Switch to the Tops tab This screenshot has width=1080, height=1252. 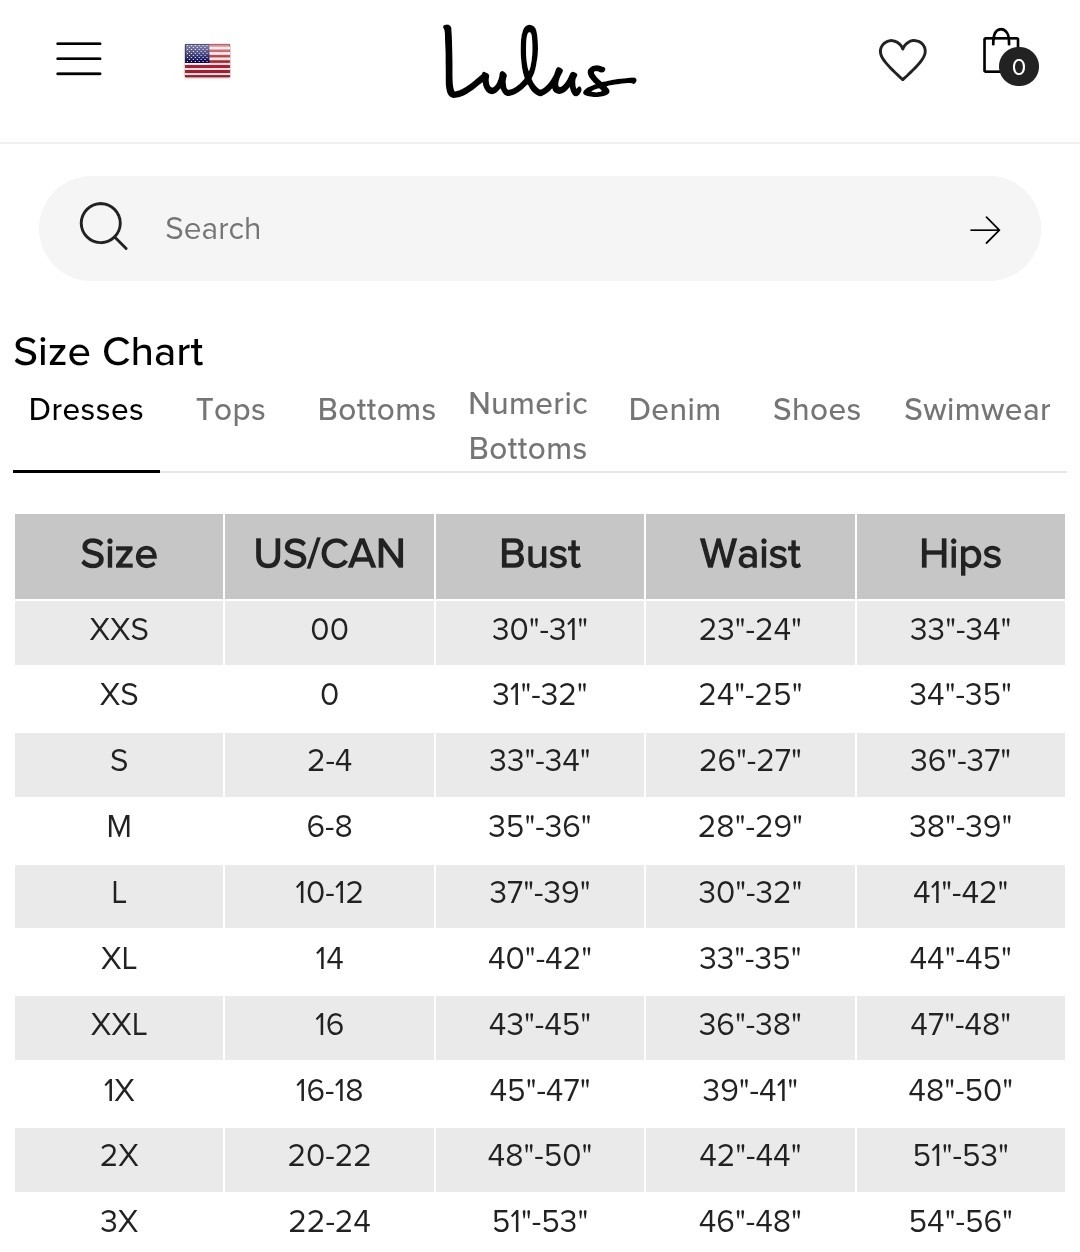click(231, 410)
